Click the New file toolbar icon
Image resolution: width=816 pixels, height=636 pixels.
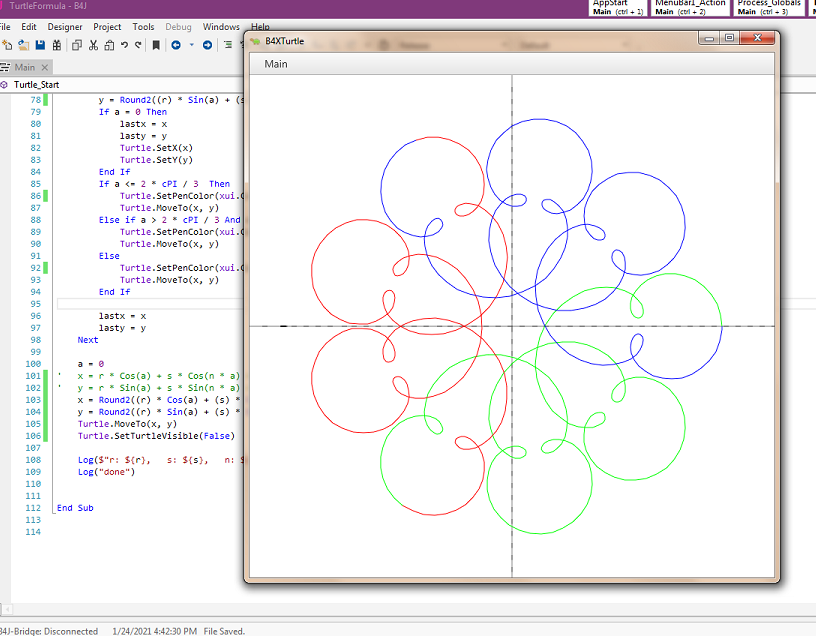coord(6,45)
